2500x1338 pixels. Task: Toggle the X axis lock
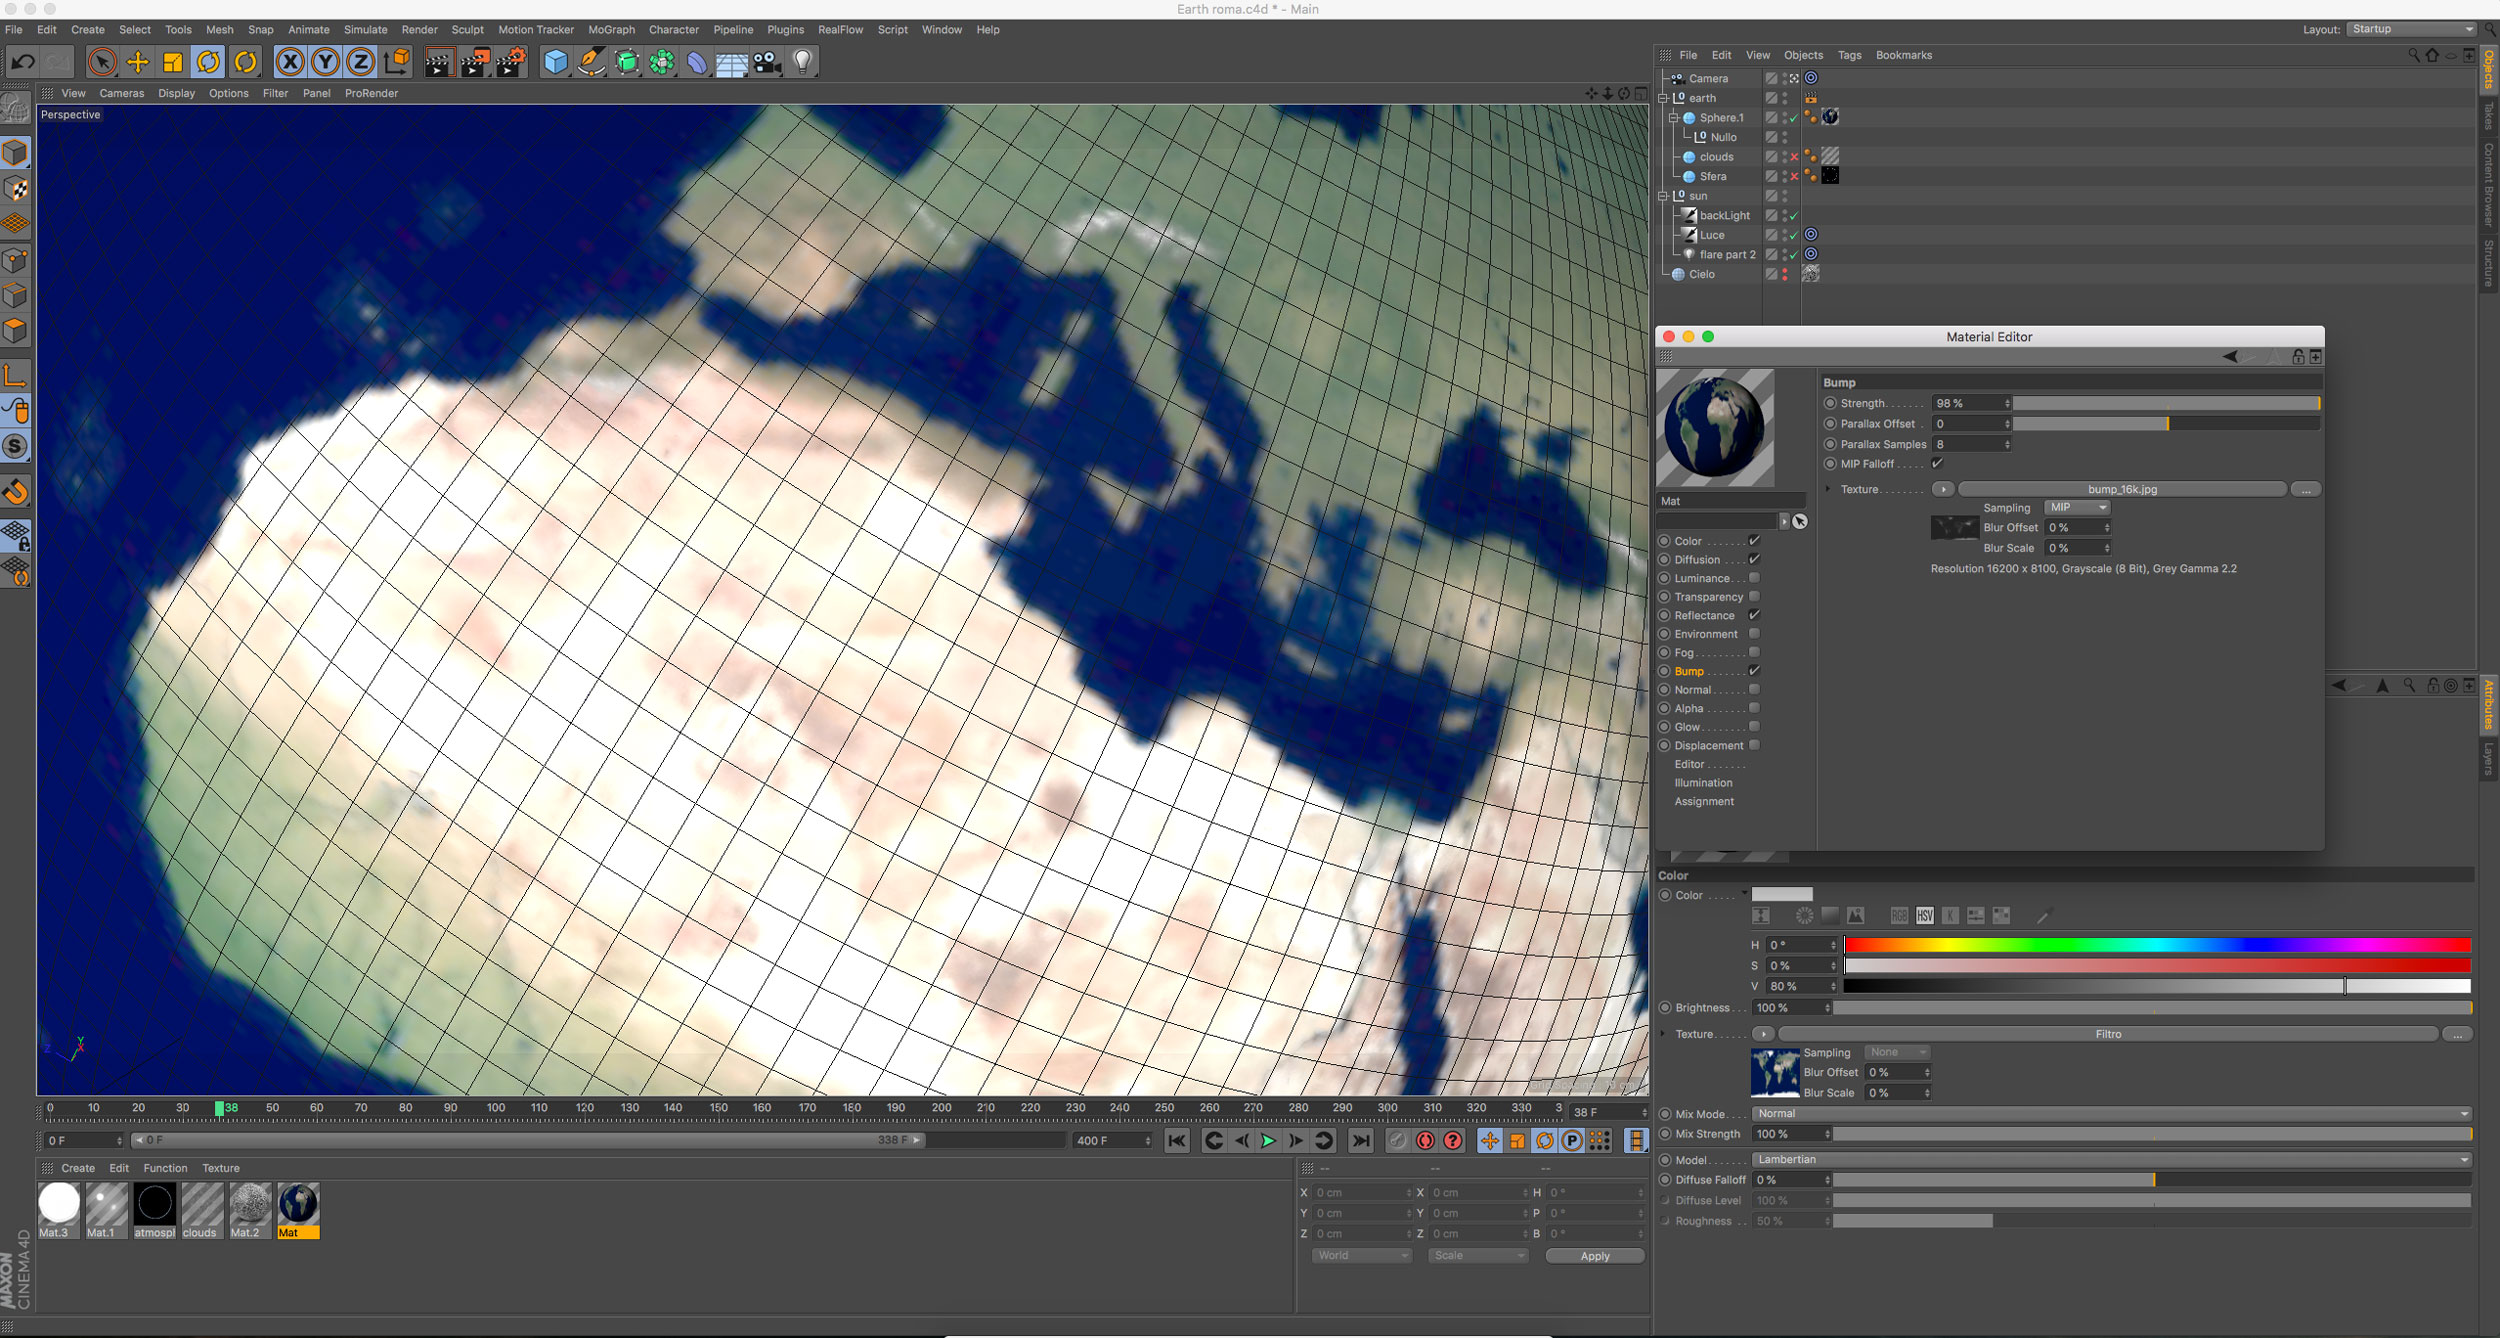click(290, 62)
